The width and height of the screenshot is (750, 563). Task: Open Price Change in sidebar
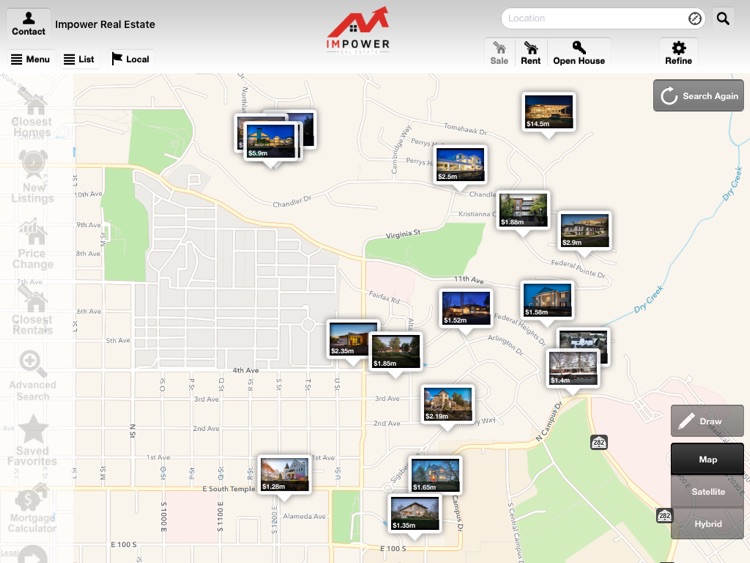(x=33, y=244)
